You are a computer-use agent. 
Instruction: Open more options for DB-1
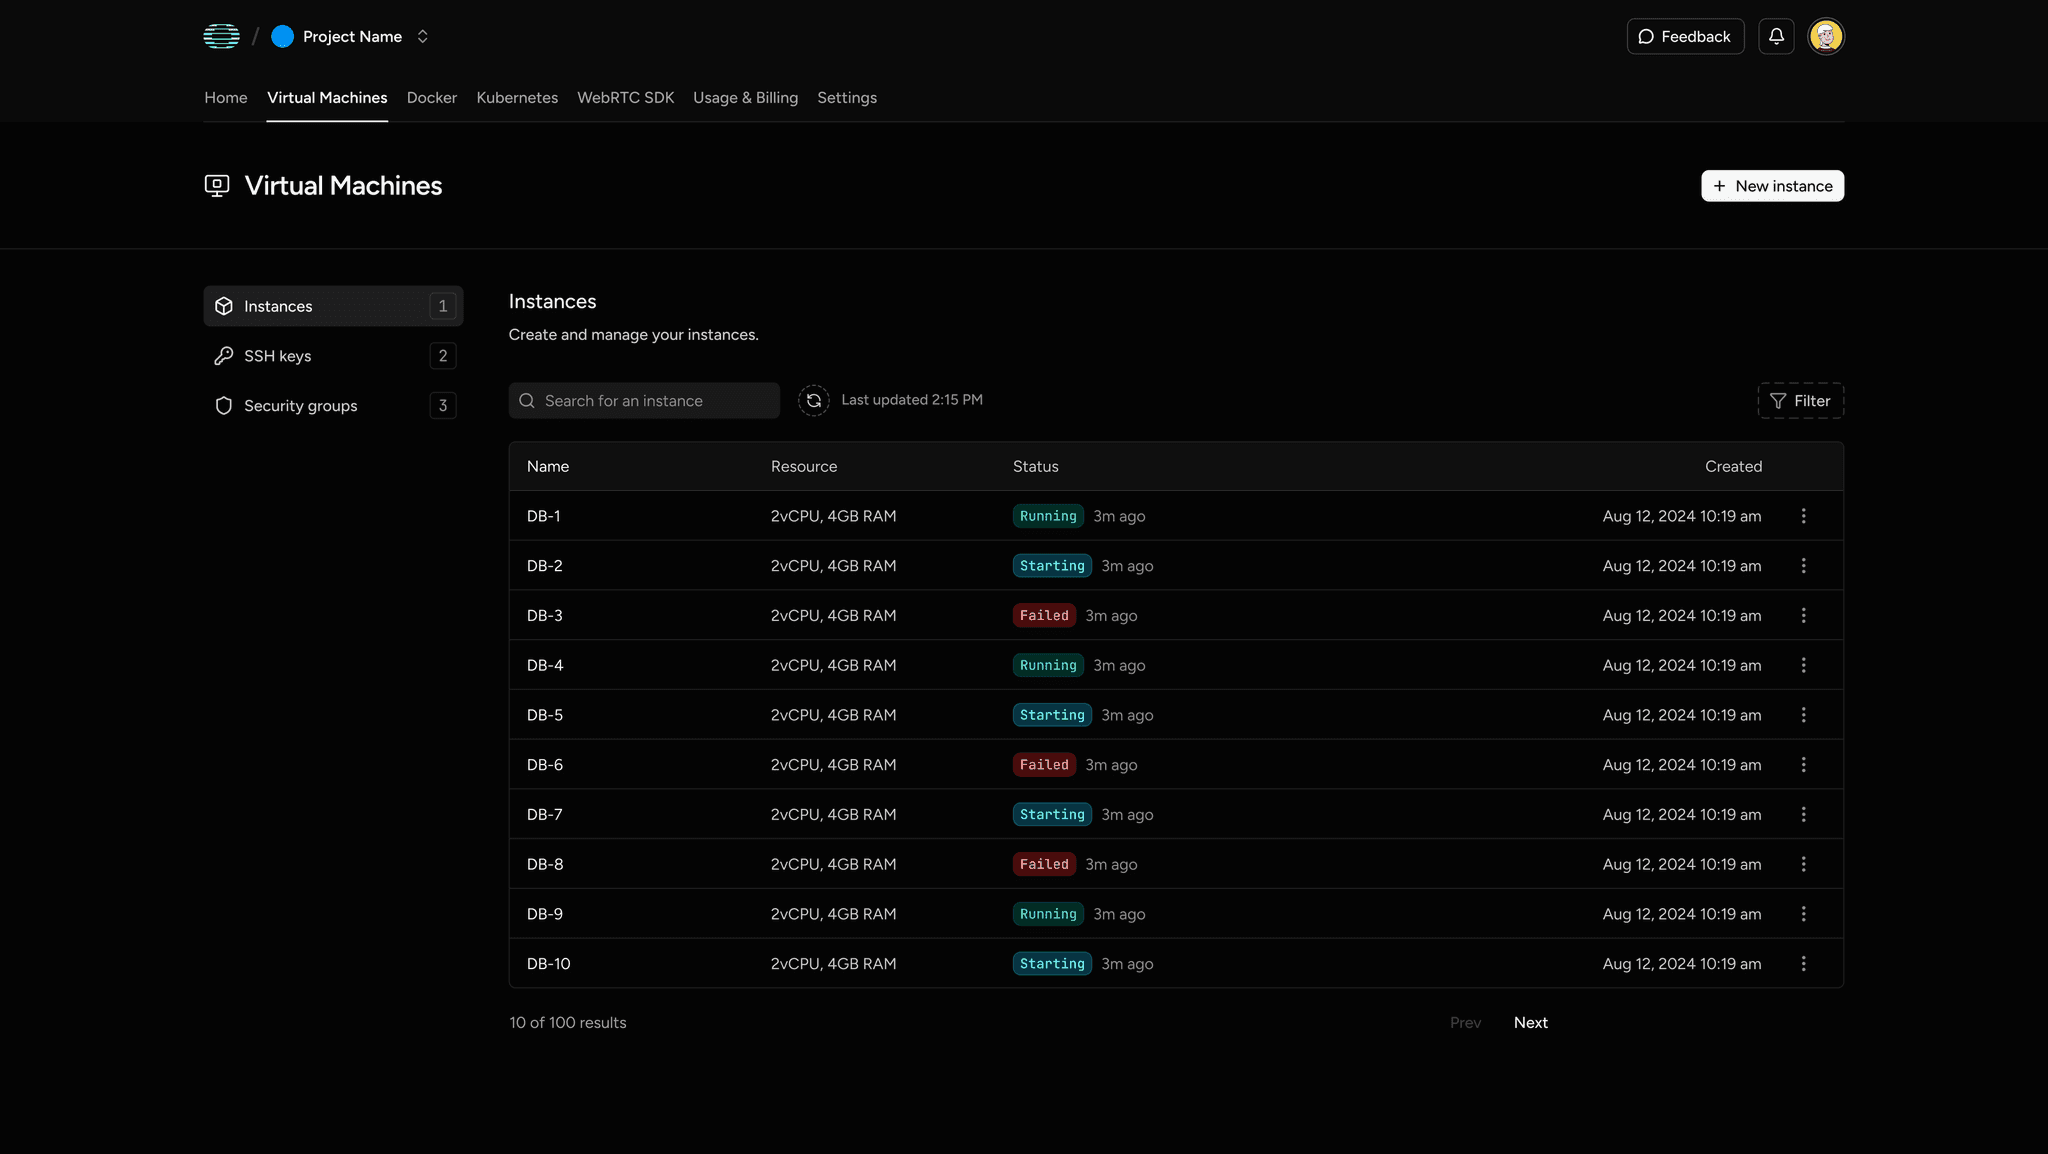[1803, 516]
